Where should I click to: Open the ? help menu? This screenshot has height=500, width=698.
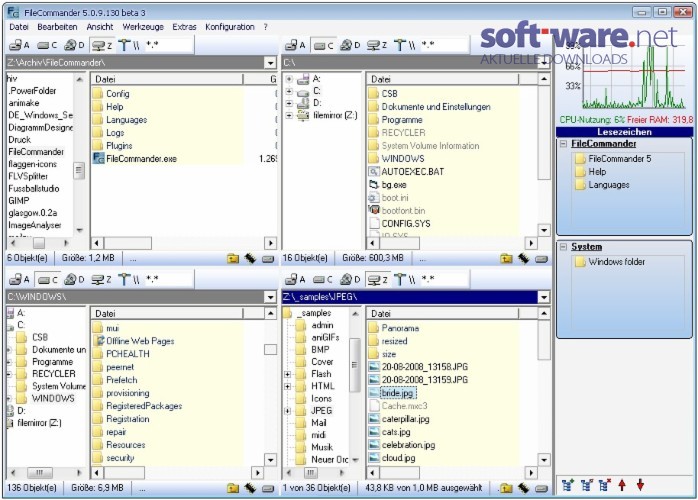(x=265, y=27)
